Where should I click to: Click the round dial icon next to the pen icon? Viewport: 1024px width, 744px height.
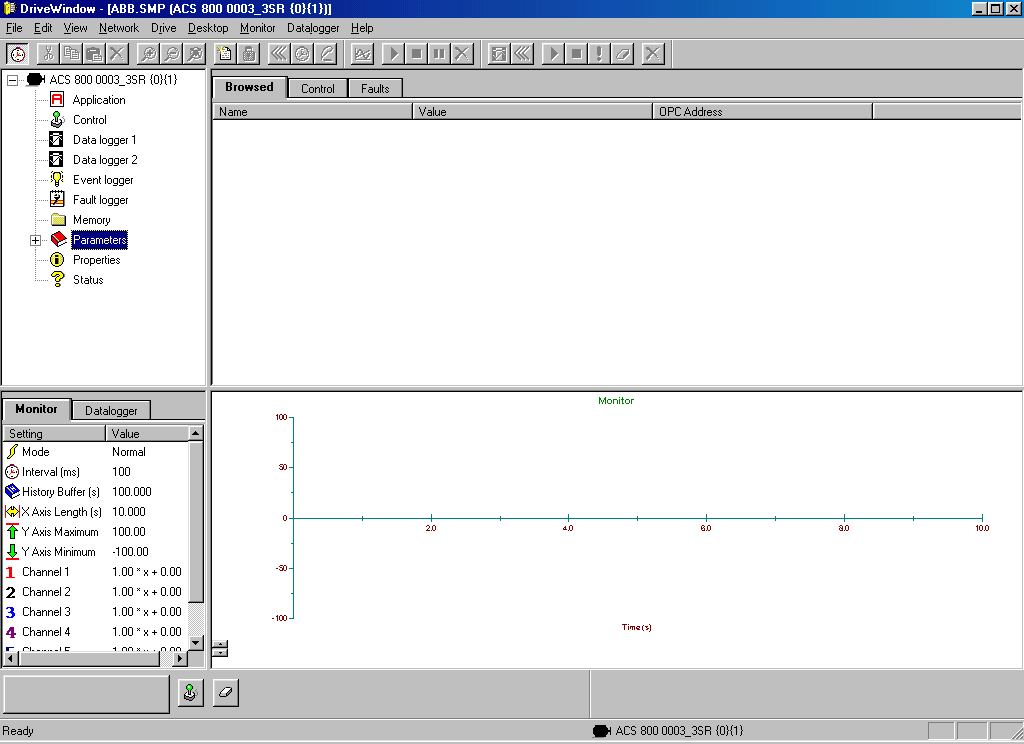[x=302, y=54]
